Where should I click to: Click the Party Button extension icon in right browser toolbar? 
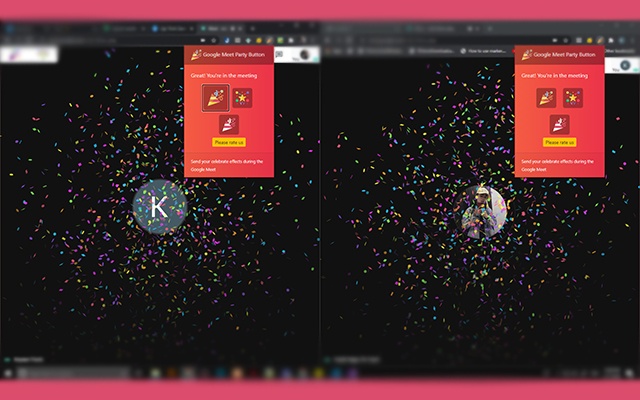pos(600,40)
